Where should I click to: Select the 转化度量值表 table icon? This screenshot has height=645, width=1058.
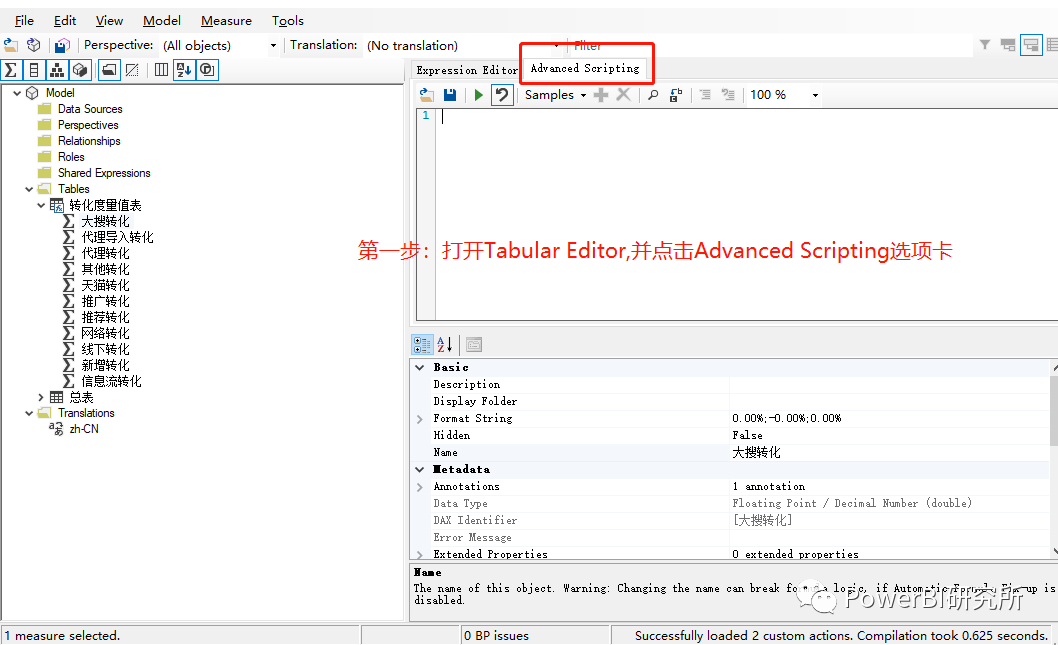click(x=57, y=205)
